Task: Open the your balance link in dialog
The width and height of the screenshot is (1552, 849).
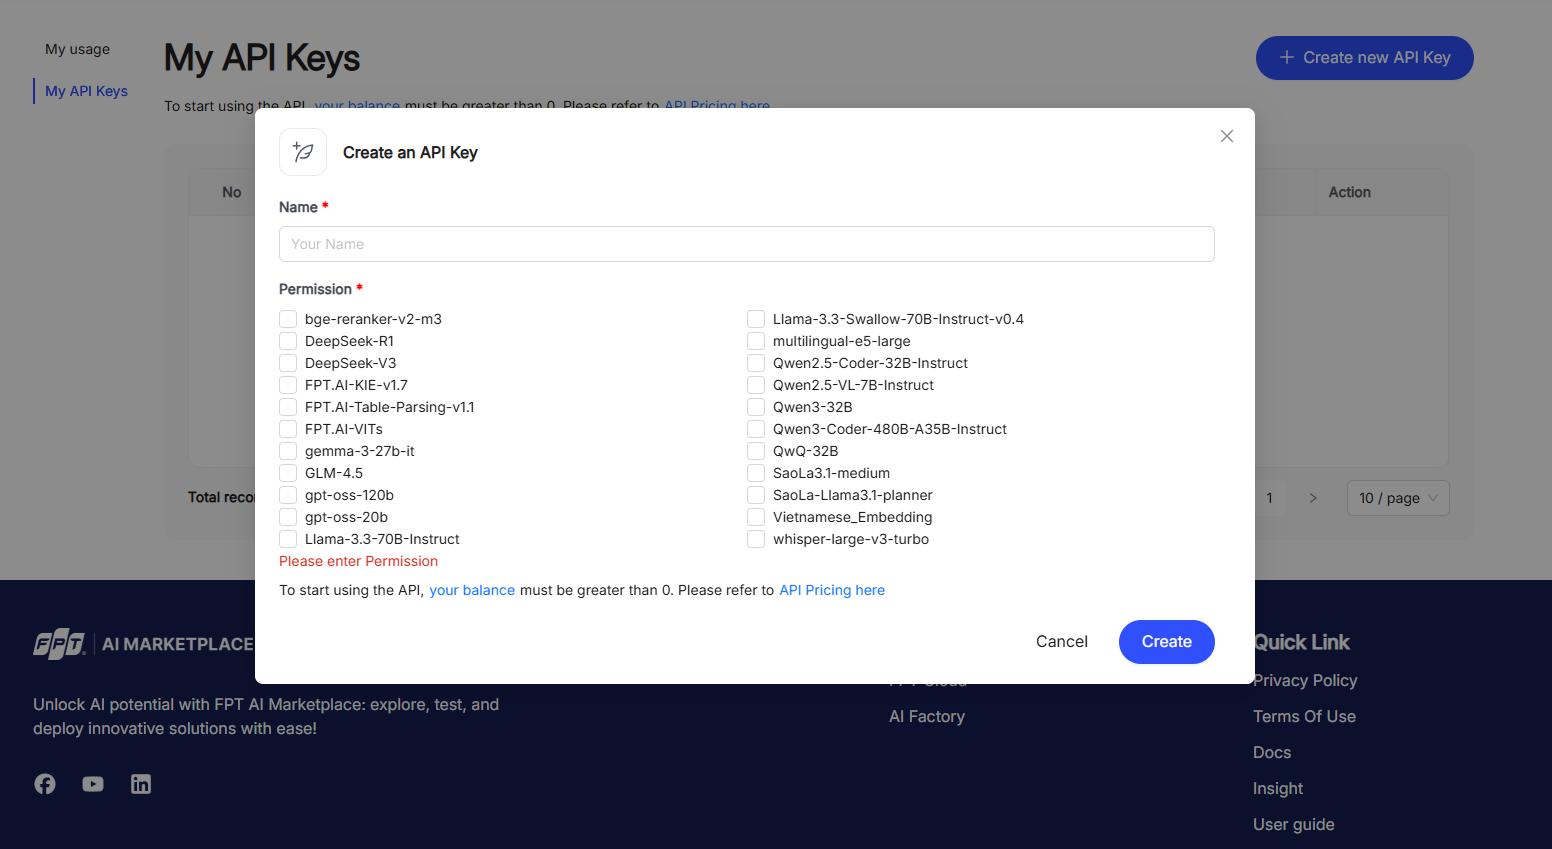Action: (x=472, y=590)
